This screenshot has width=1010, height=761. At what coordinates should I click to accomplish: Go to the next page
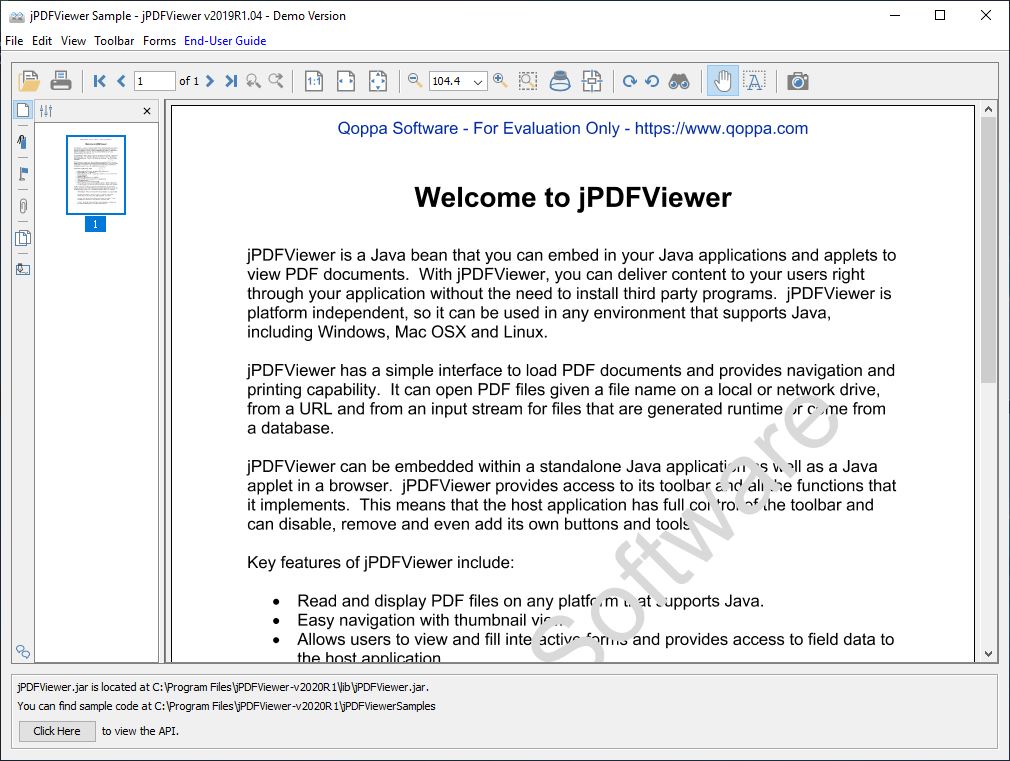tap(209, 81)
